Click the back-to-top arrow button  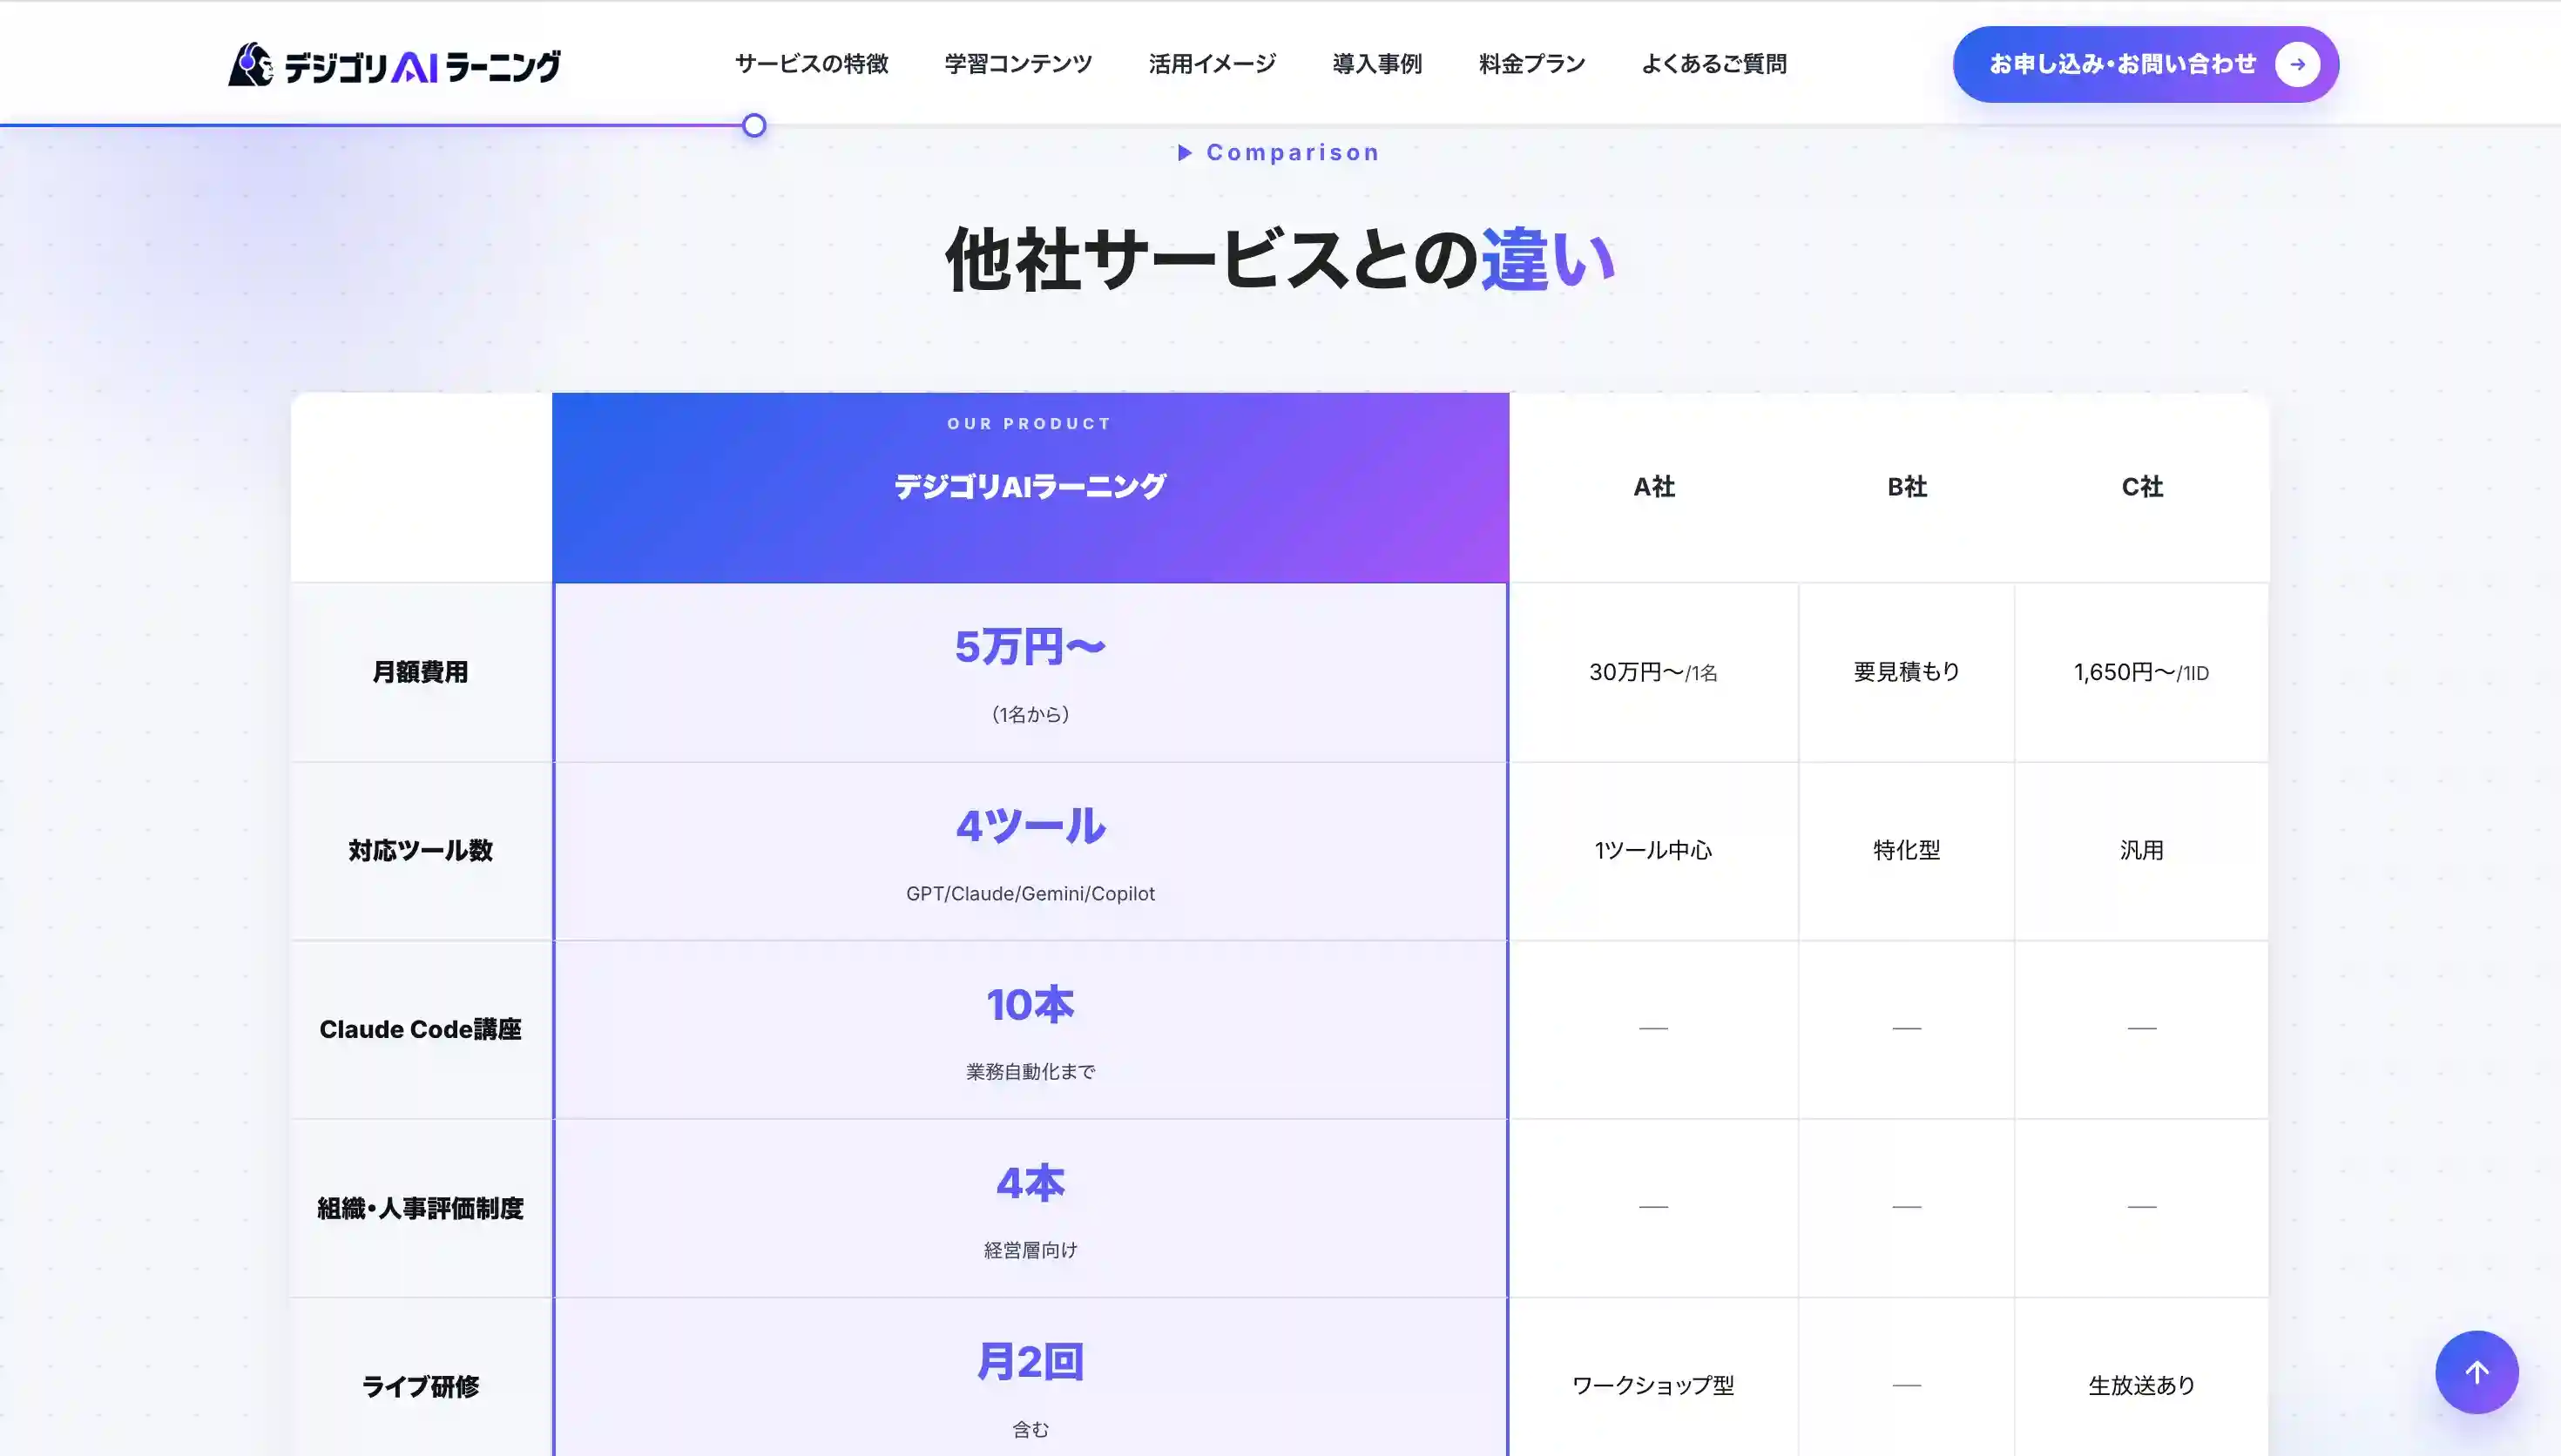(x=2476, y=1372)
